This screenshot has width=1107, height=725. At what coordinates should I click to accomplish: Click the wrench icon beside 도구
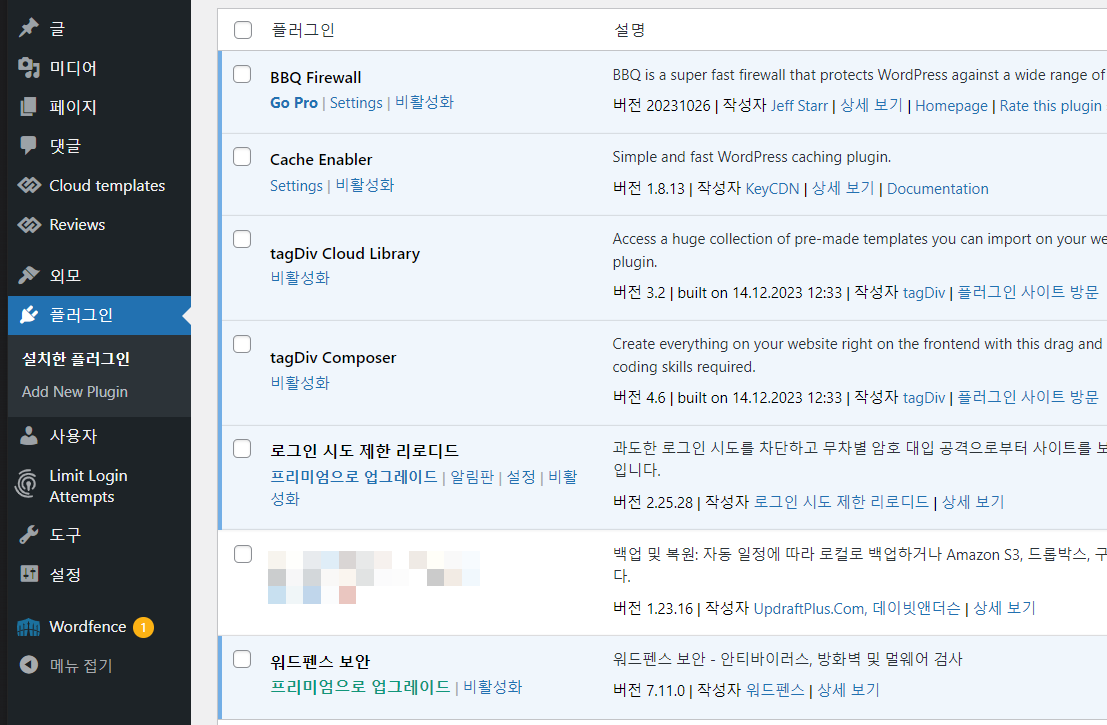(x=28, y=534)
